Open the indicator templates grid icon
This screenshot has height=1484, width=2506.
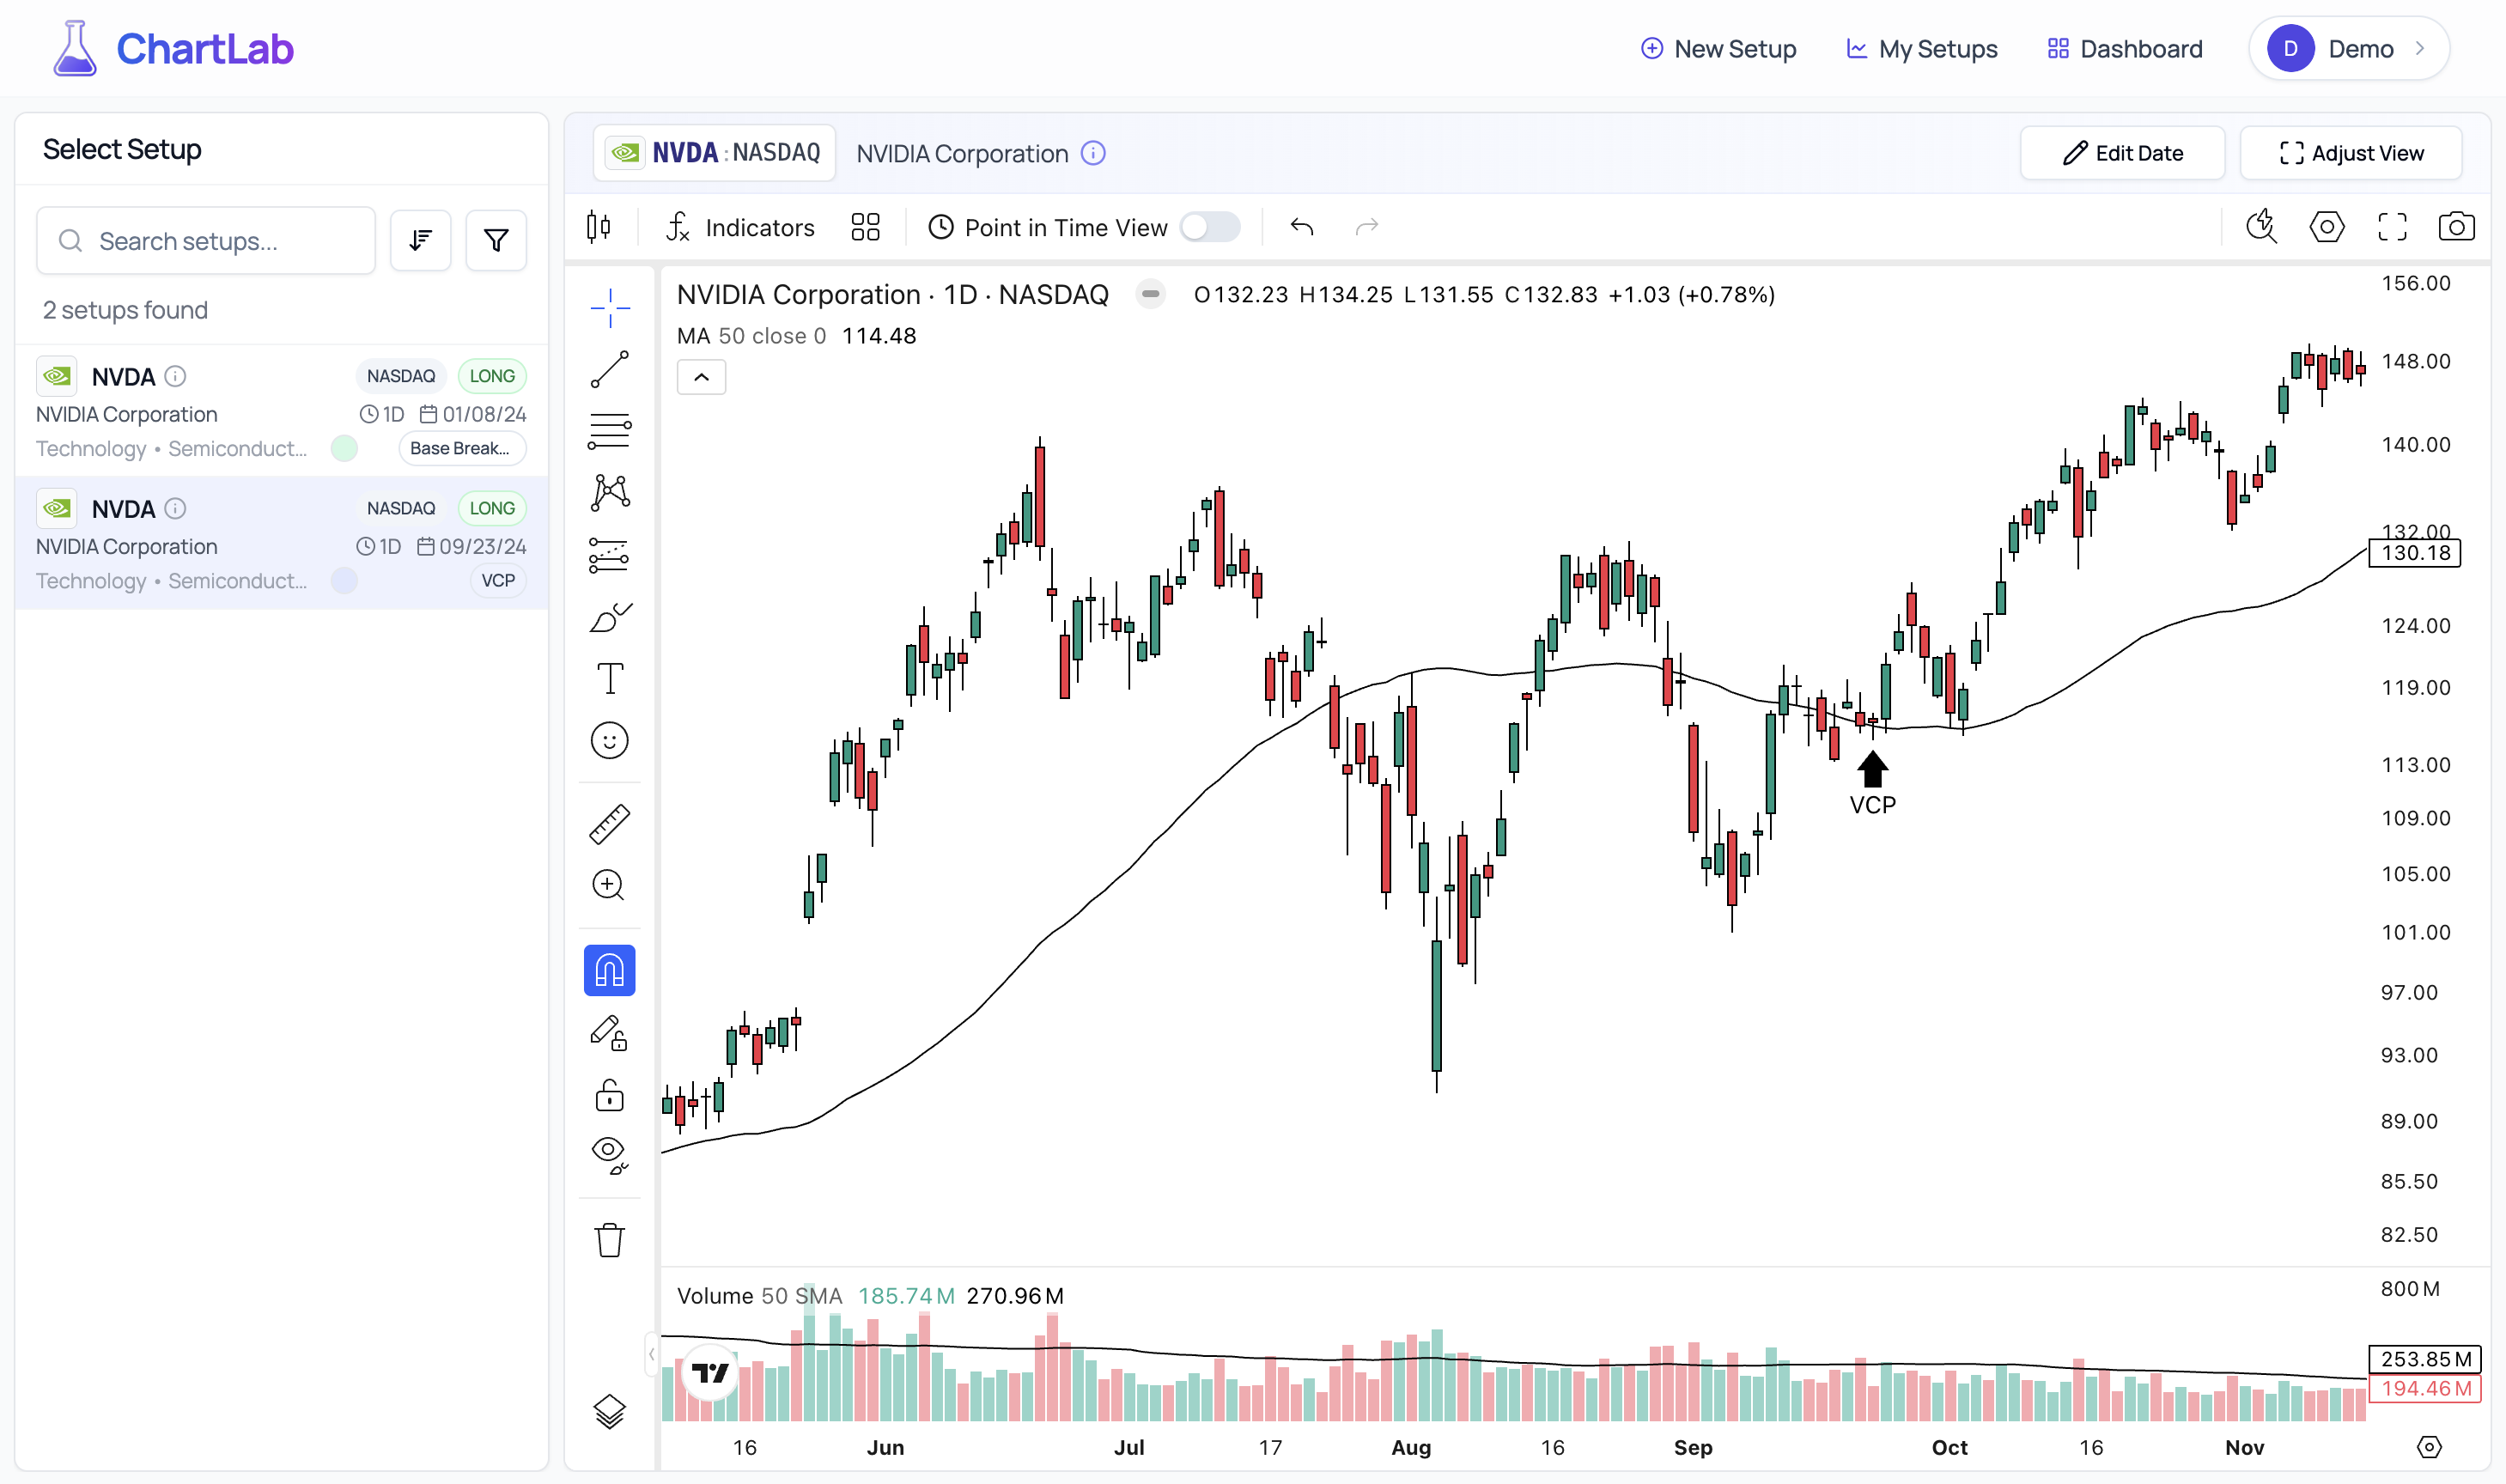pyautogui.click(x=865, y=227)
